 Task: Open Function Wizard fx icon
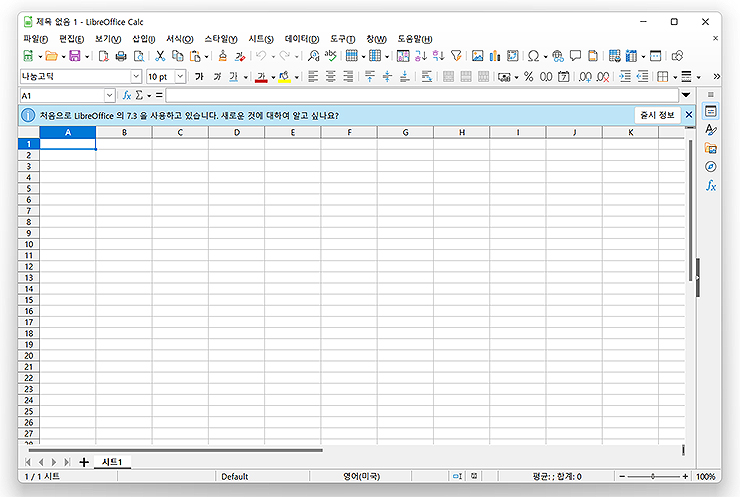pyautogui.click(x=126, y=95)
